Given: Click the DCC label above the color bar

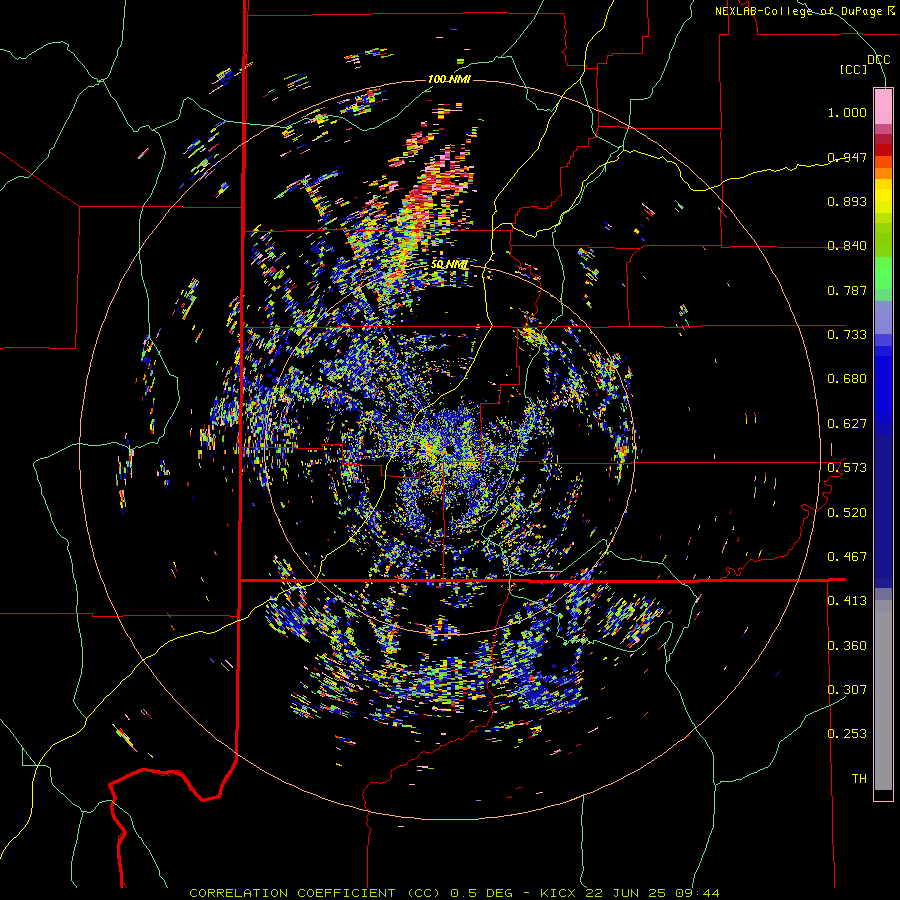Looking at the screenshot, I should [x=879, y=60].
